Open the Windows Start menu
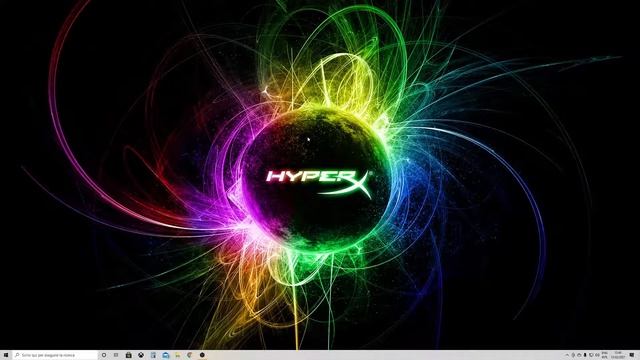This screenshot has height=360, width=640. [6, 355]
